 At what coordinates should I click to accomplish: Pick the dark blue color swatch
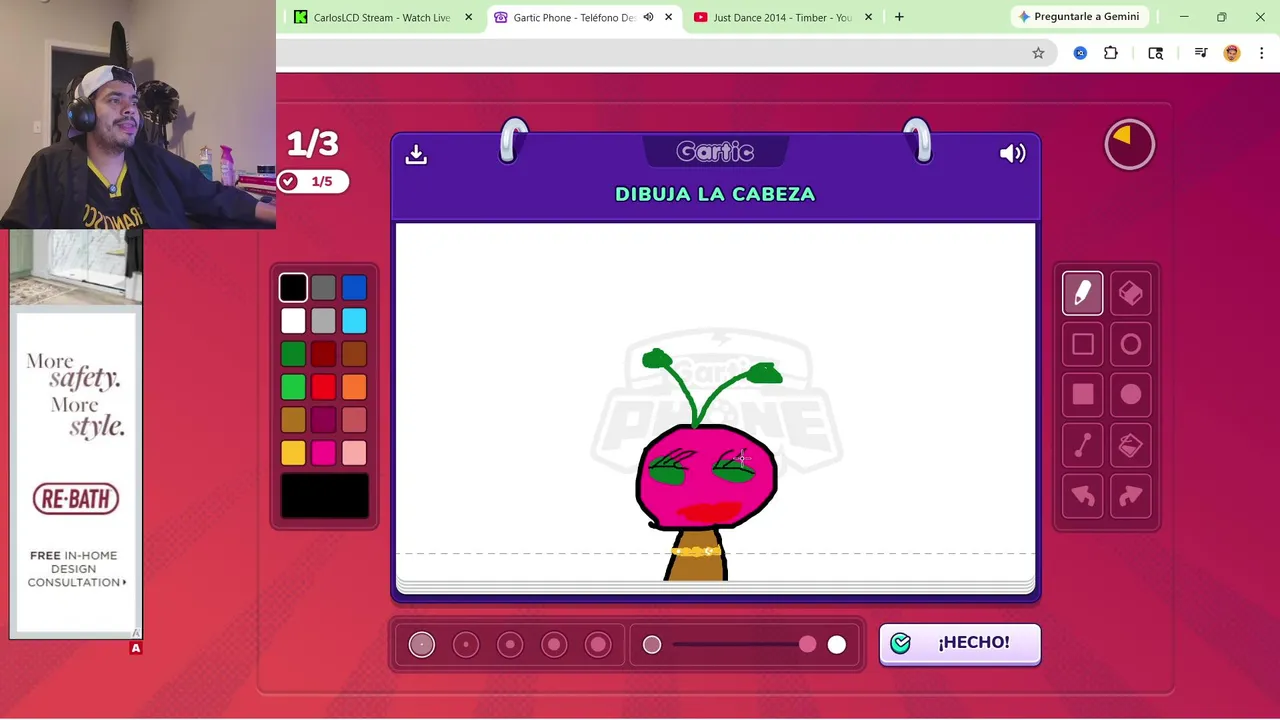tap(354, 288)
